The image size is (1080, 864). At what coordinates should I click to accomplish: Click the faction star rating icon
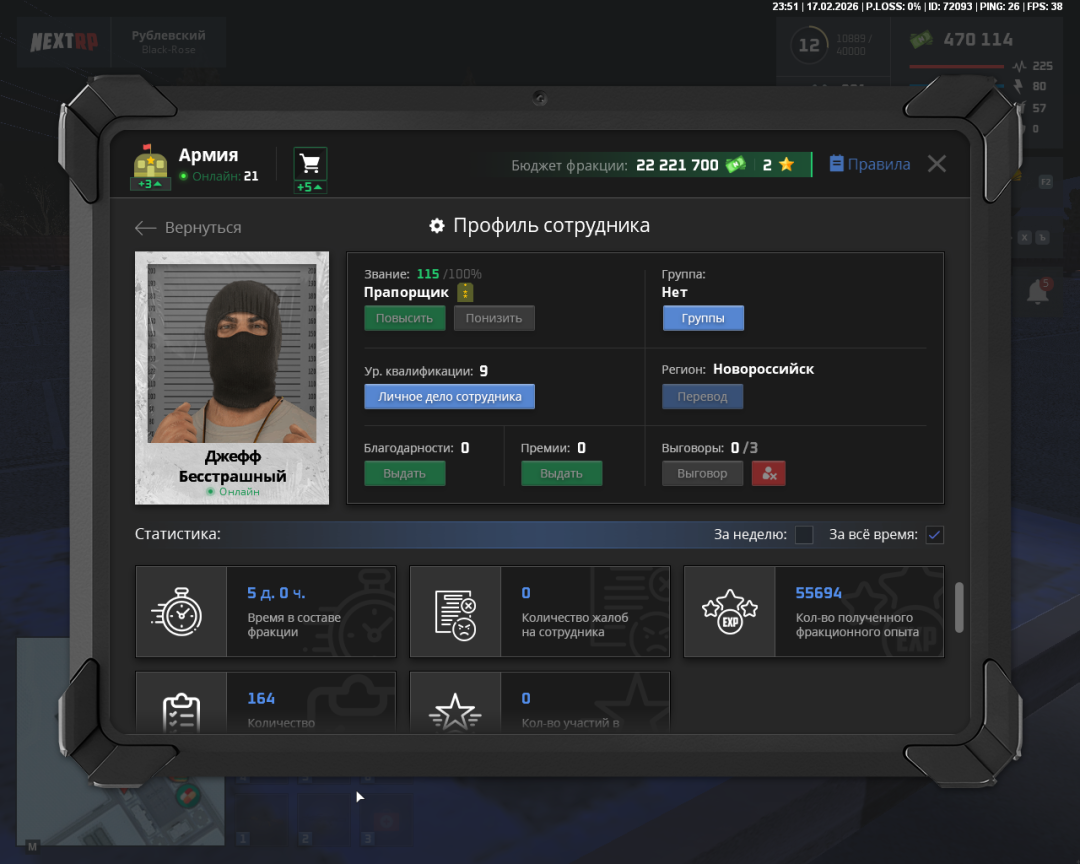[786, 165]
